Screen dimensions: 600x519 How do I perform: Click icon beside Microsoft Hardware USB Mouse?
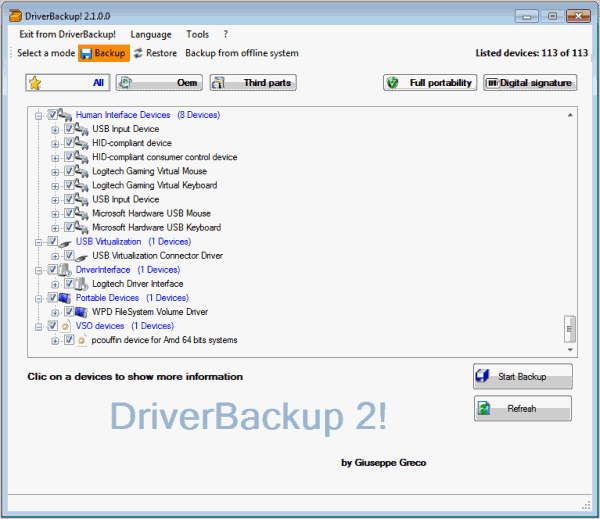point(82,213)
